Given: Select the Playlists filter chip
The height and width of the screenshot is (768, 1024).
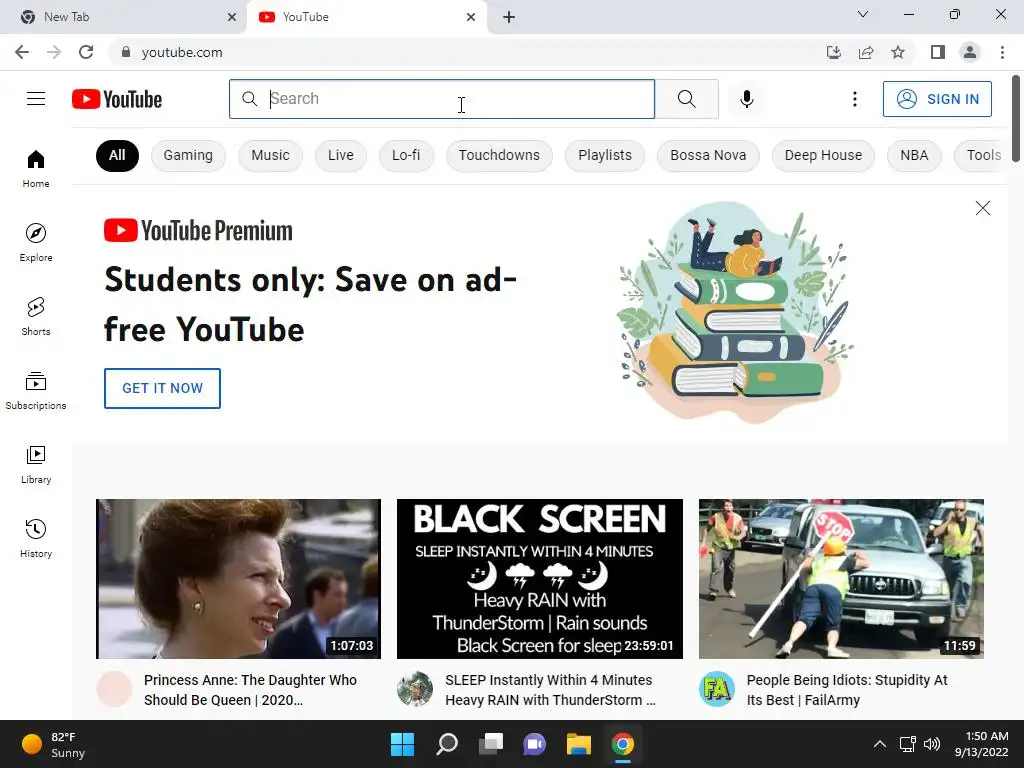Looking at the screenshot, I should point(605,155).
